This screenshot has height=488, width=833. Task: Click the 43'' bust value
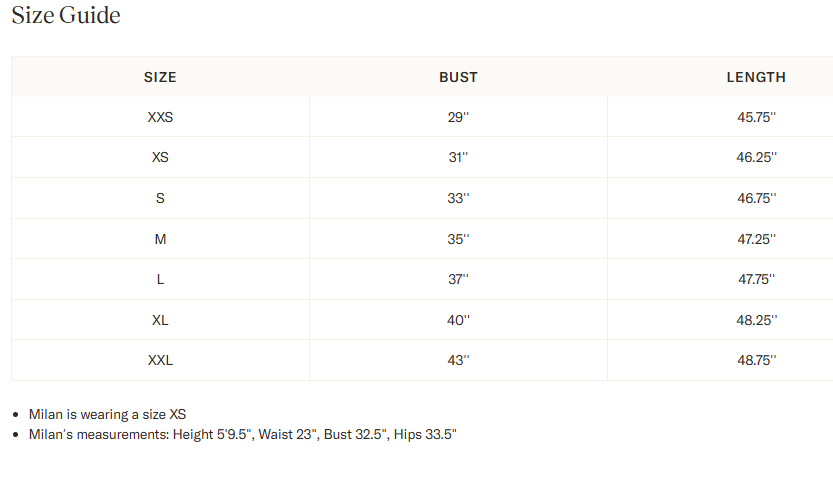click(458, 360)
